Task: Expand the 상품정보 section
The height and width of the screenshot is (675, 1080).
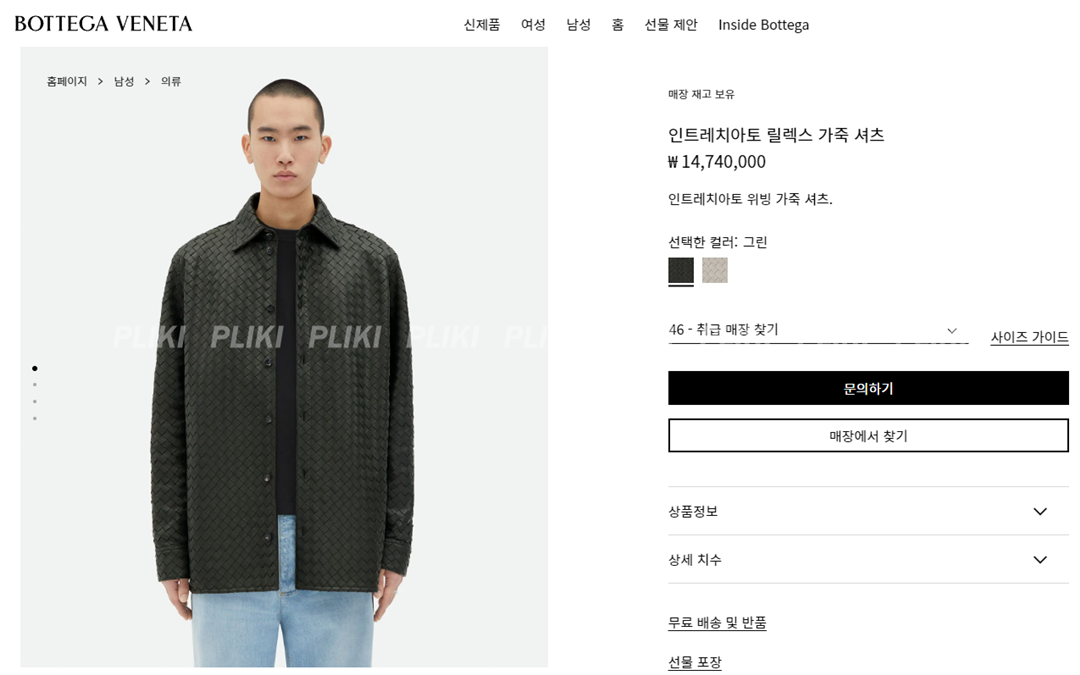Action: point(868,511)
